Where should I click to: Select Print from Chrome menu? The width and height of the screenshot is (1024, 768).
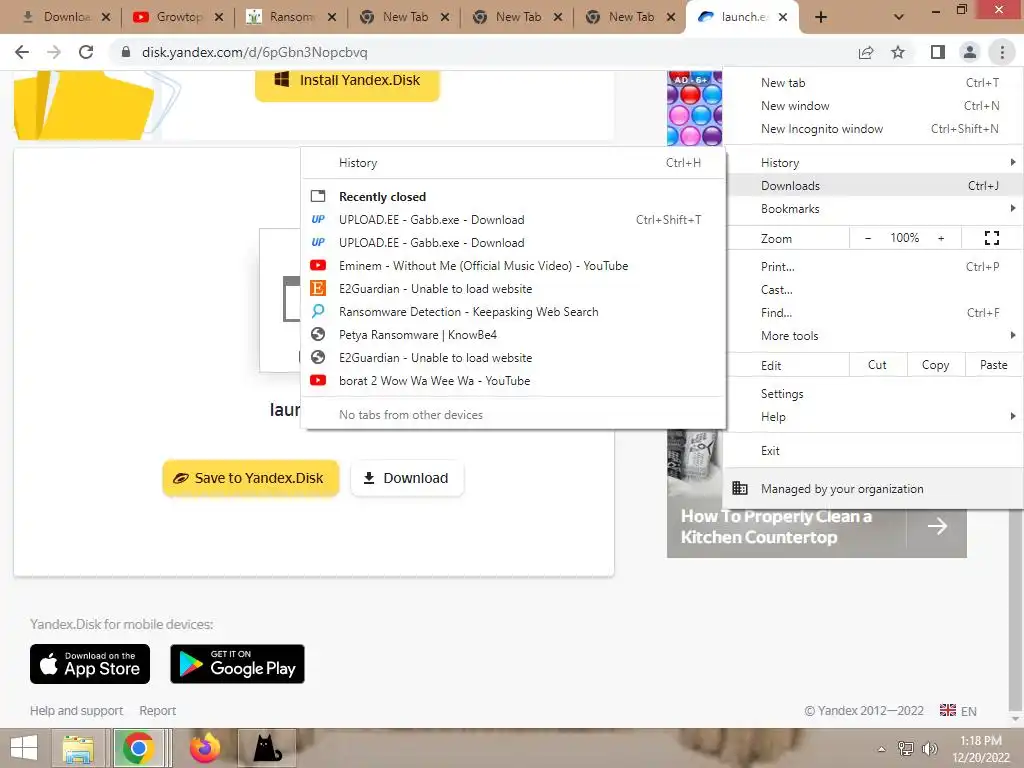pos(874,266)
